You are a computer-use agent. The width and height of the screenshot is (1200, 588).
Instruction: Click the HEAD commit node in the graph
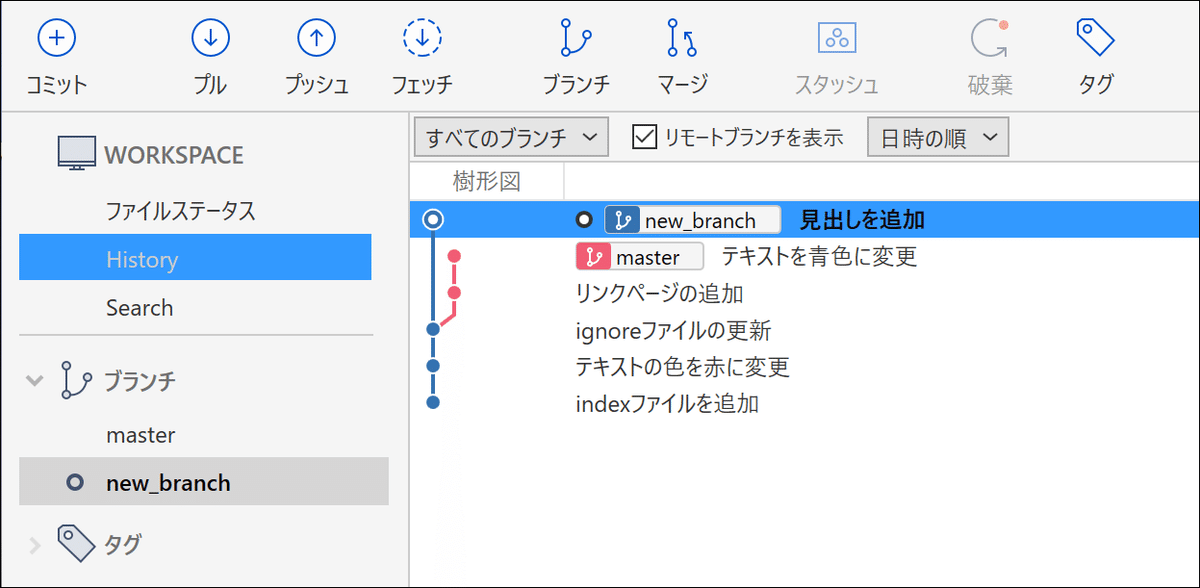point(433,220)
